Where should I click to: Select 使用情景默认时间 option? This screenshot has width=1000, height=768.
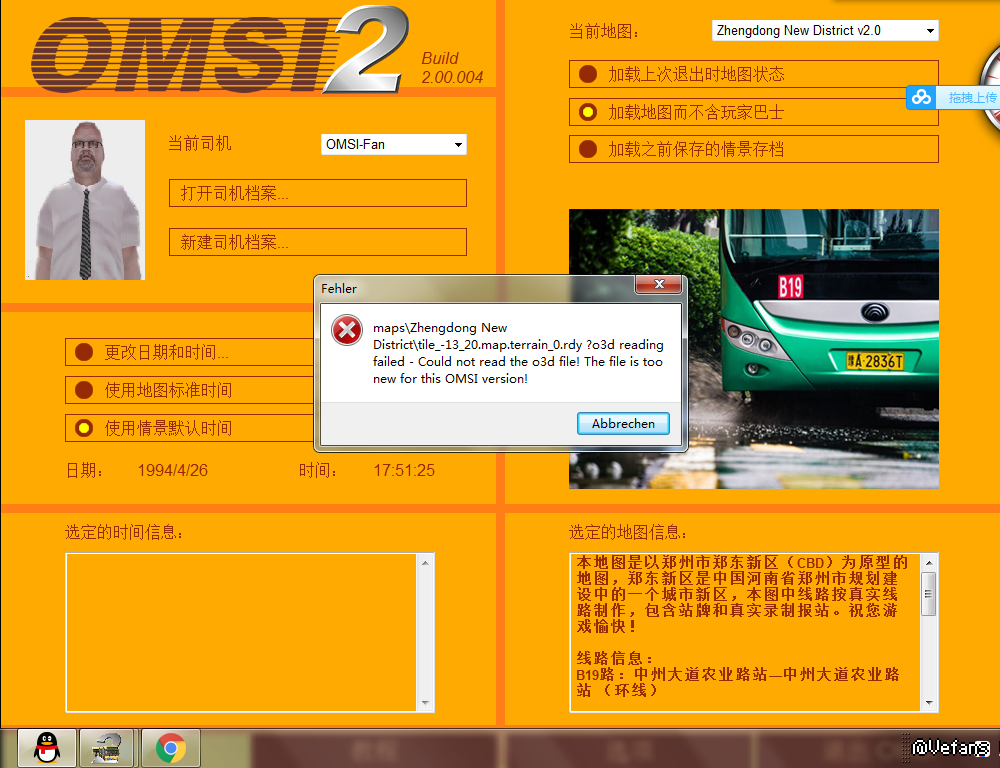click(189, 428)
